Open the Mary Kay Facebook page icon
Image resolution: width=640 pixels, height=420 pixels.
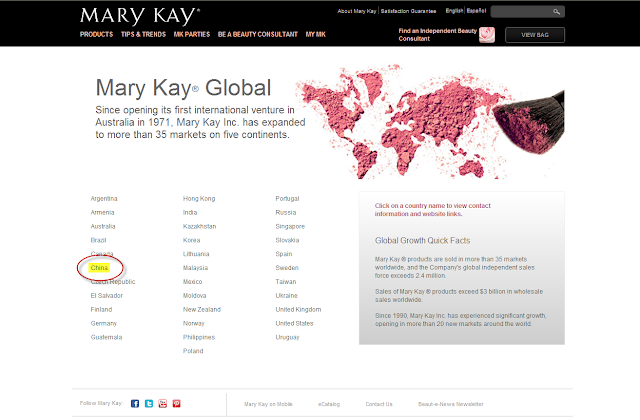pos(135,404)
